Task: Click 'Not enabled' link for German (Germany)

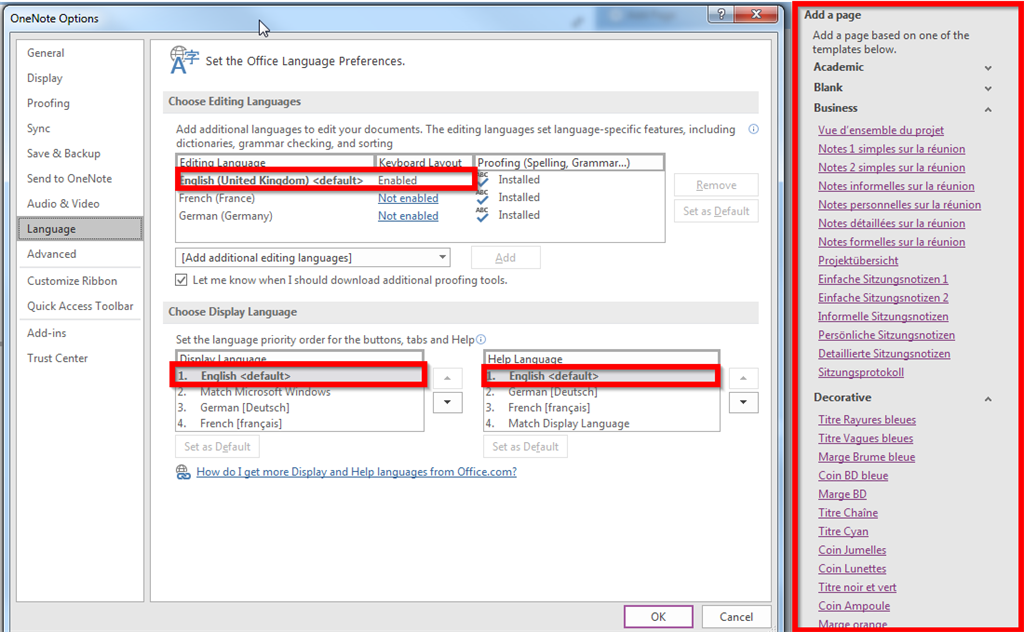Action: (408, 215)
